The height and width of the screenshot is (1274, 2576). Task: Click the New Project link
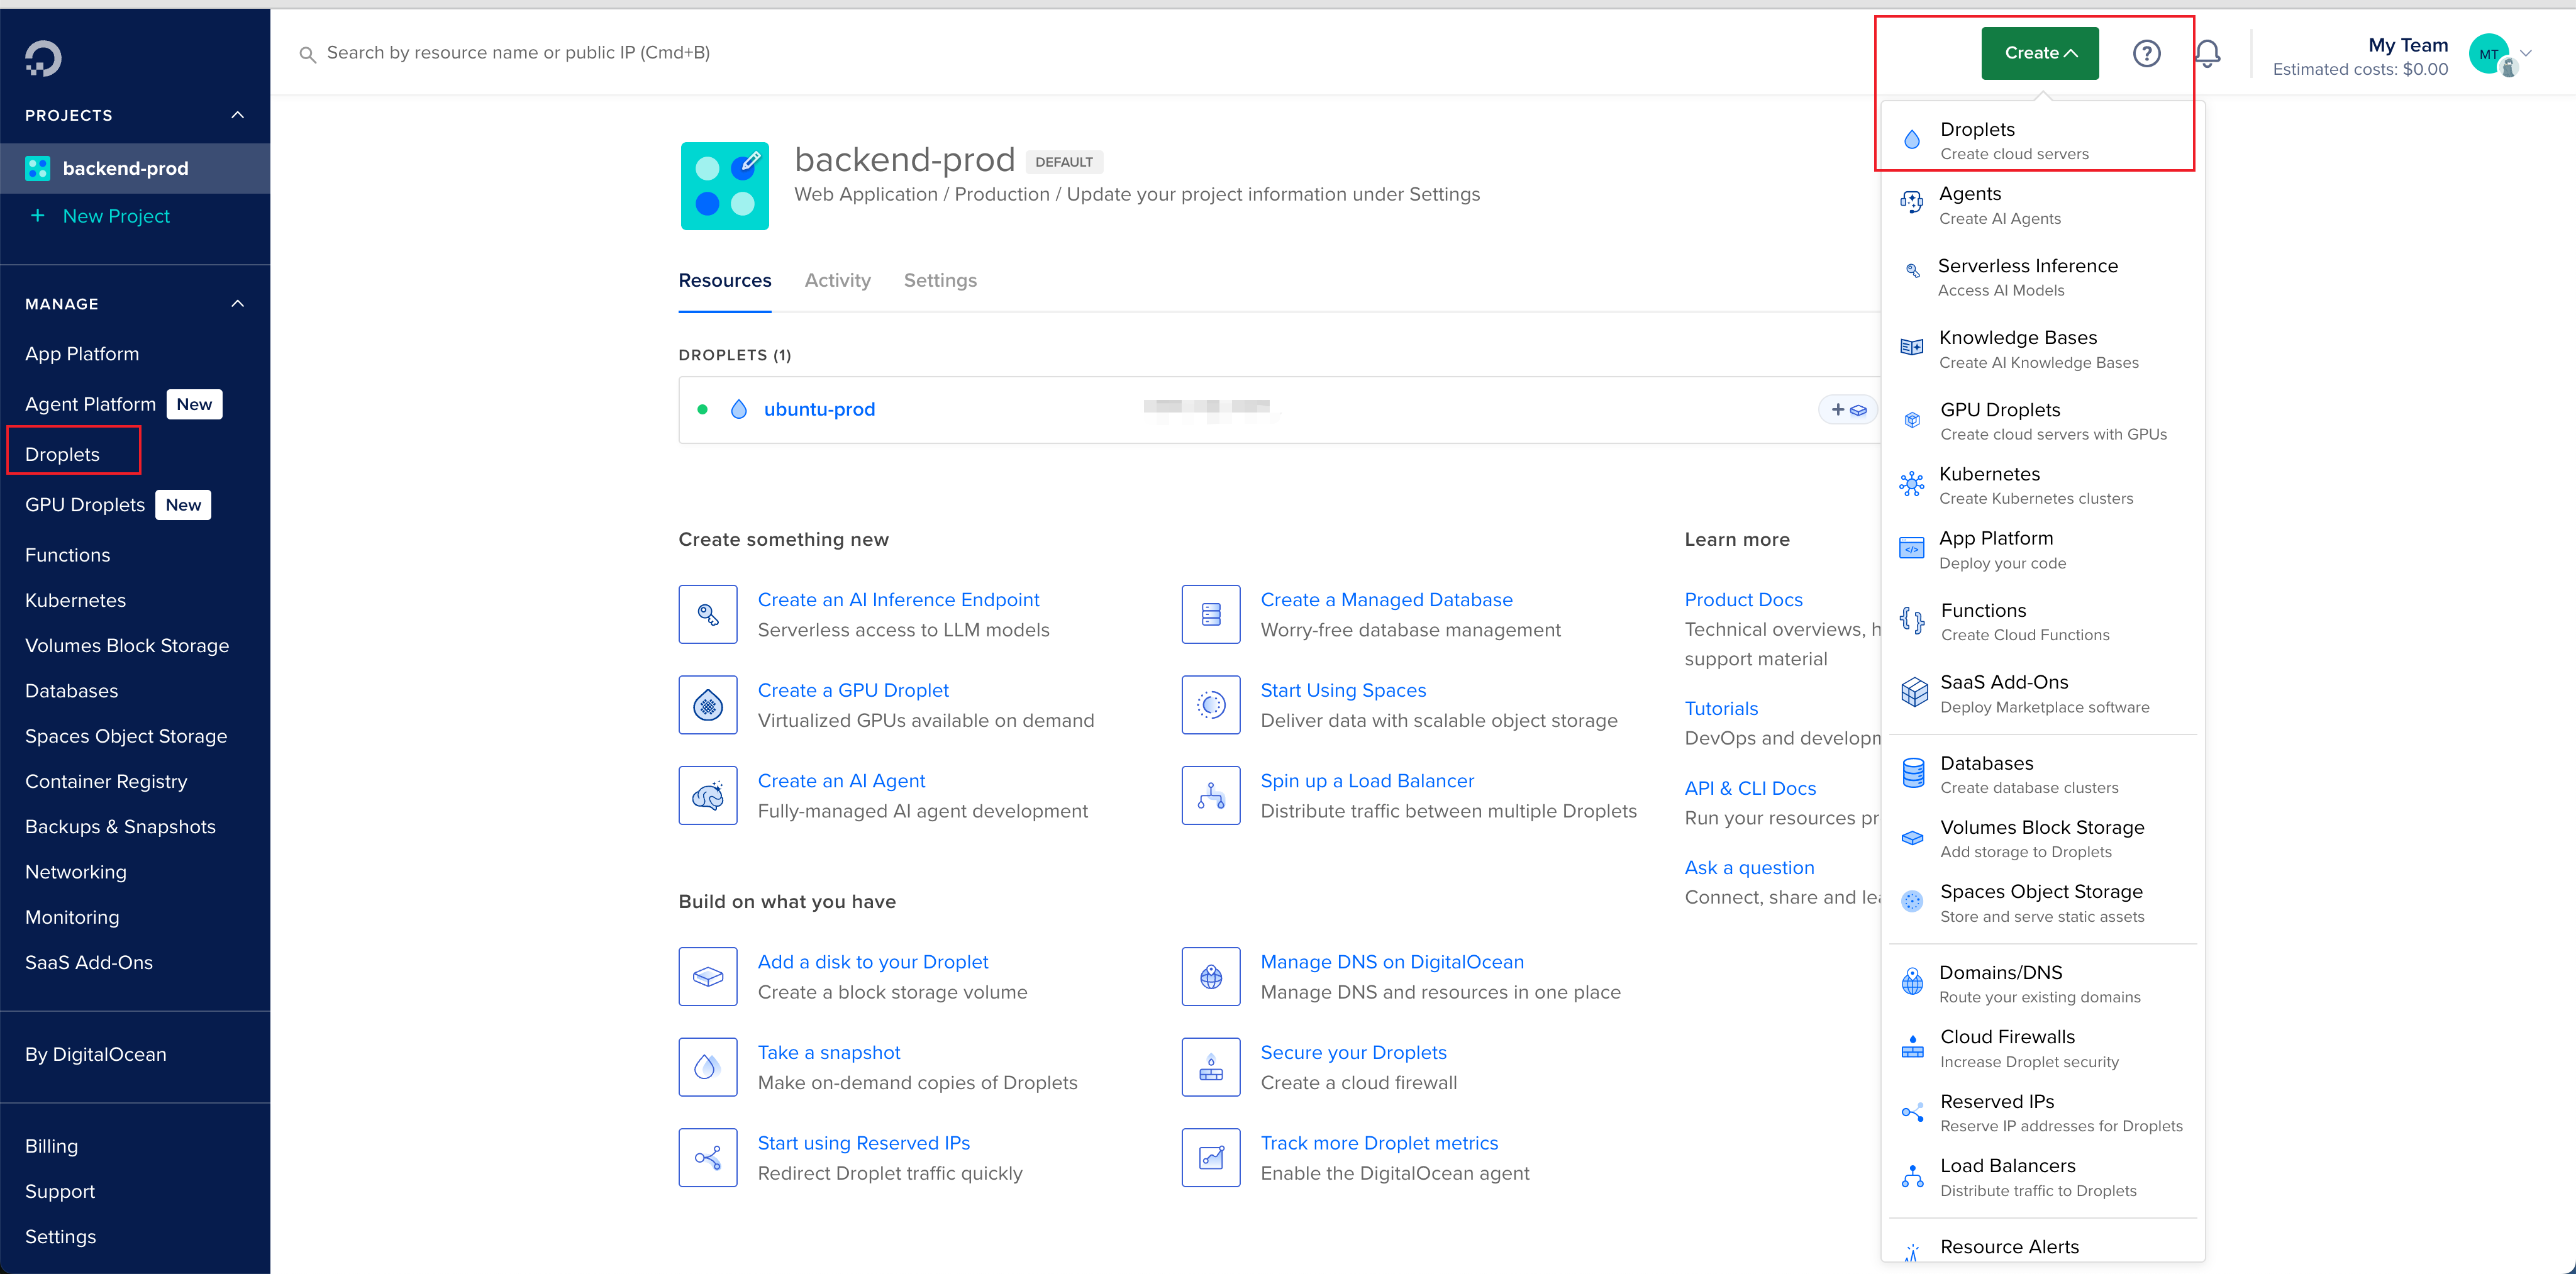[116, 217]
